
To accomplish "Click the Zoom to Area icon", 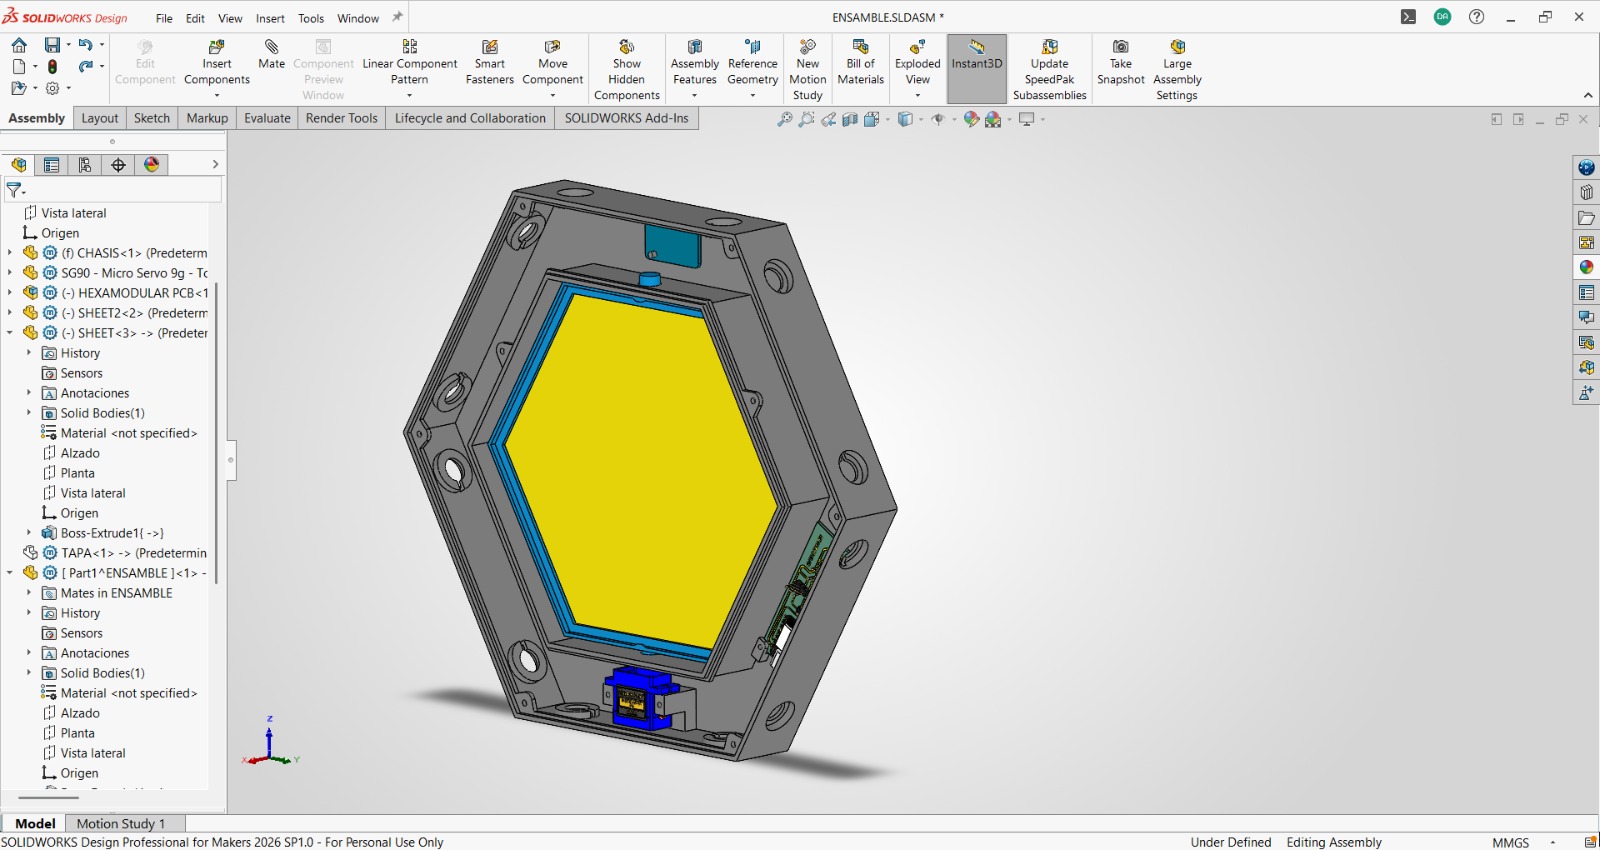I will click(x=806, y=119).
